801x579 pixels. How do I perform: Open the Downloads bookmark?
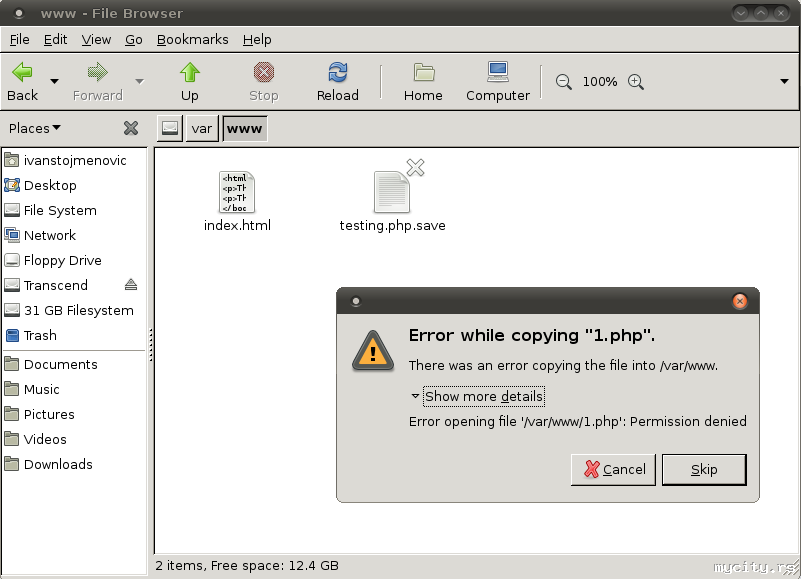tap(74, 465)
